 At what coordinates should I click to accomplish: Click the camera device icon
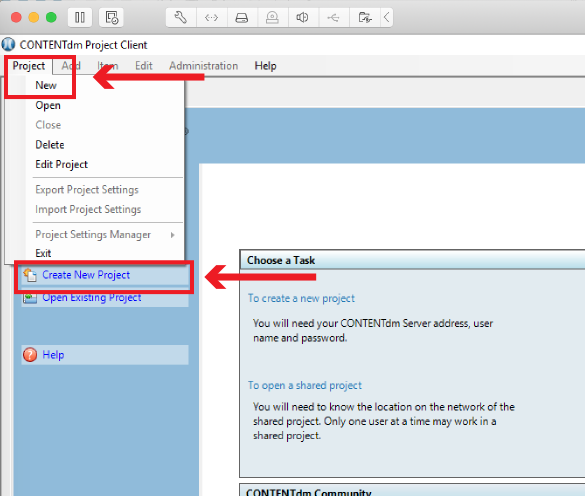pos(272,17)
